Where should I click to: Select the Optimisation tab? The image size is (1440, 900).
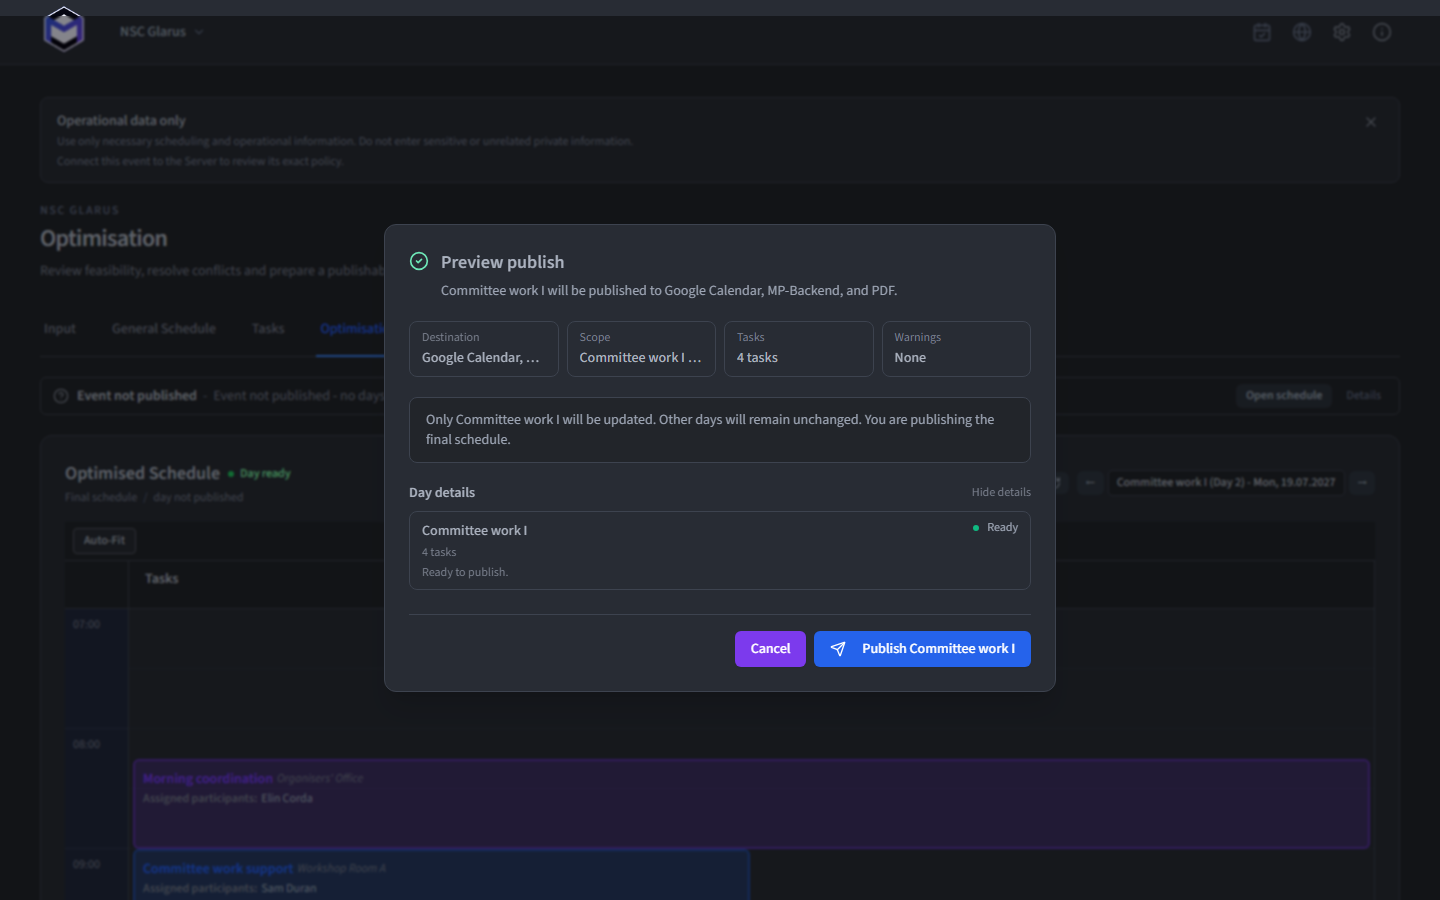coord(352,328)
